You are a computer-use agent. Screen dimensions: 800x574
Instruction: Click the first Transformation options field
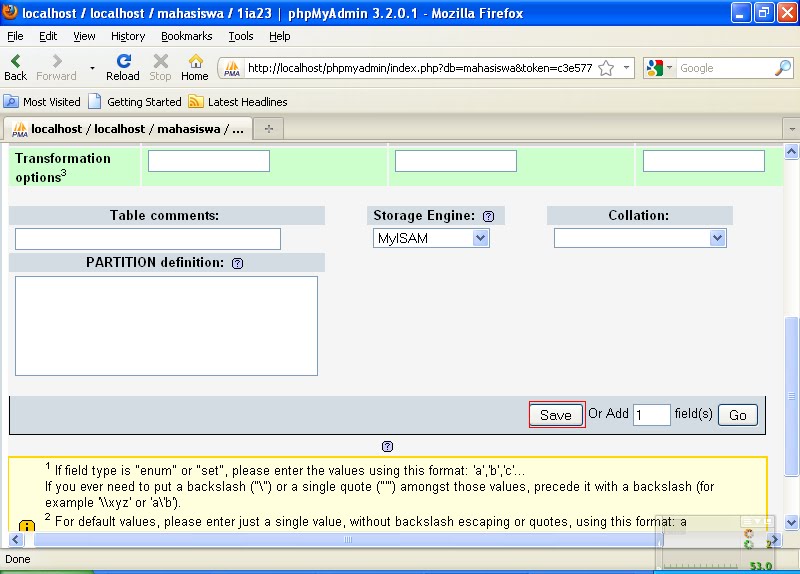tap(209, 161)
